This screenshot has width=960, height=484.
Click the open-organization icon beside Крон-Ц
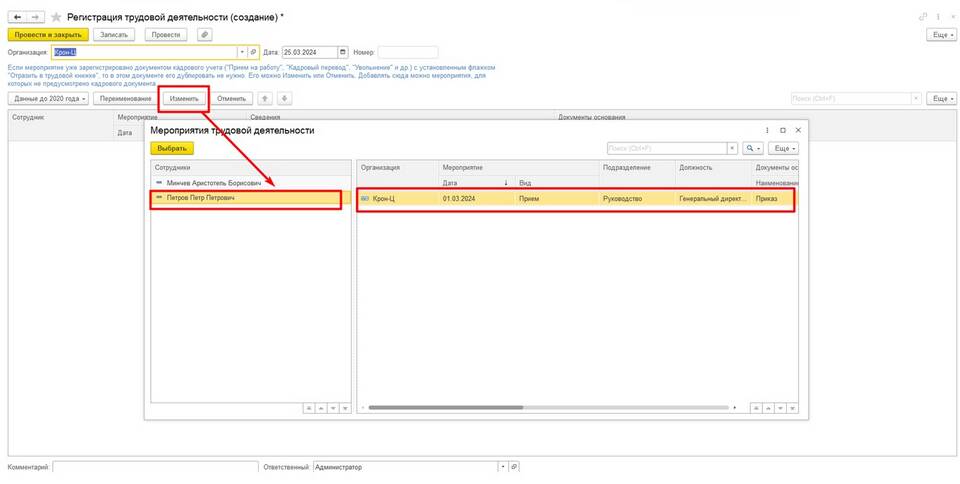[254, 52]
